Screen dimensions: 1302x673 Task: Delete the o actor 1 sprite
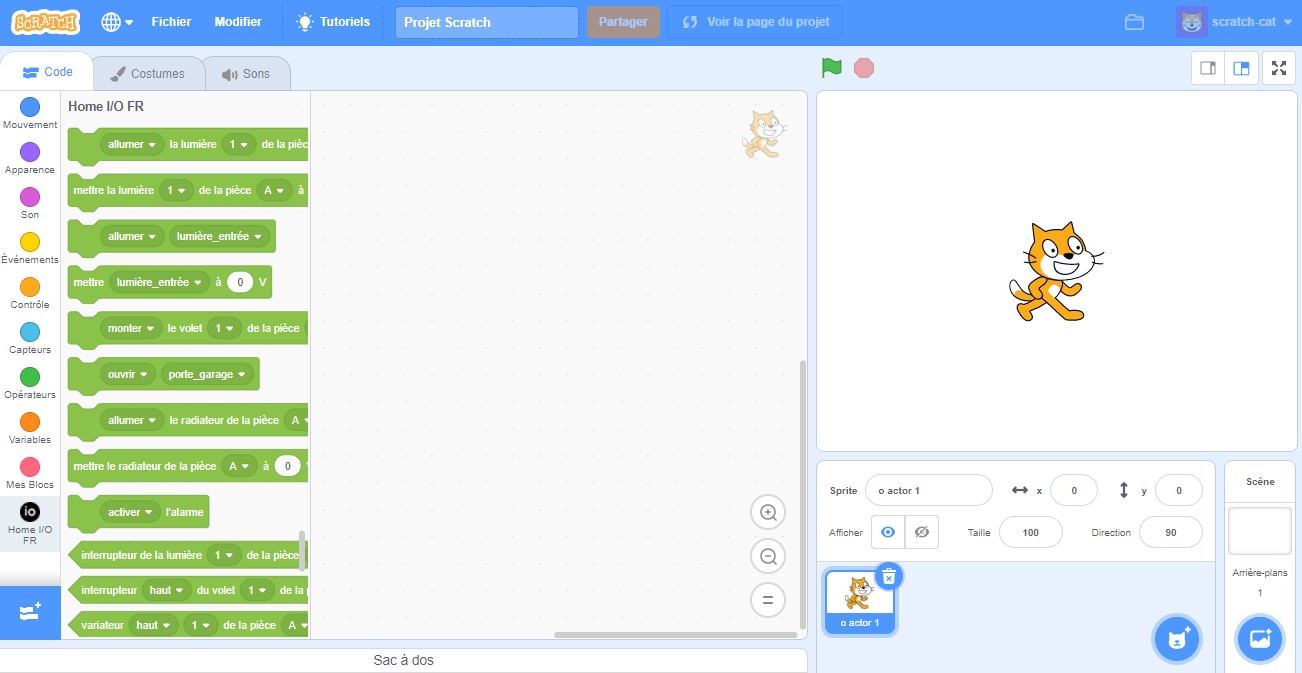[x=888, y=575]
